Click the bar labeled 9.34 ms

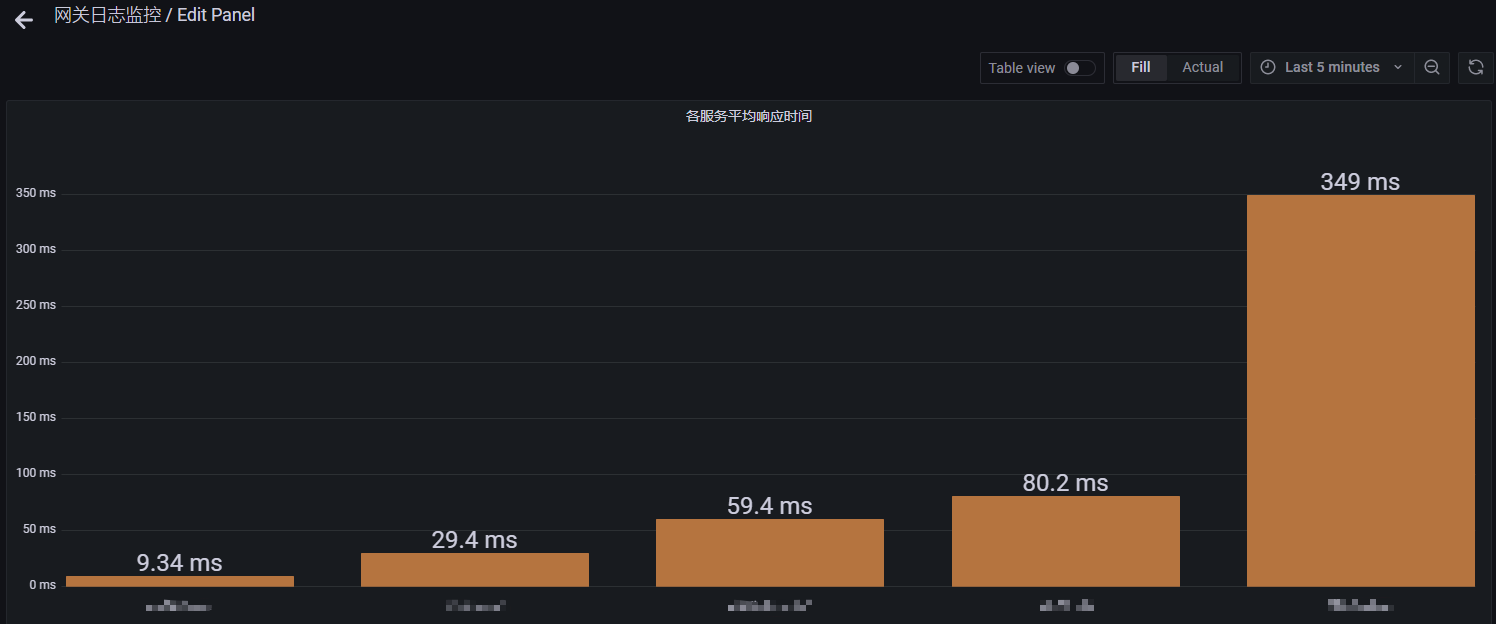point(178,580)
